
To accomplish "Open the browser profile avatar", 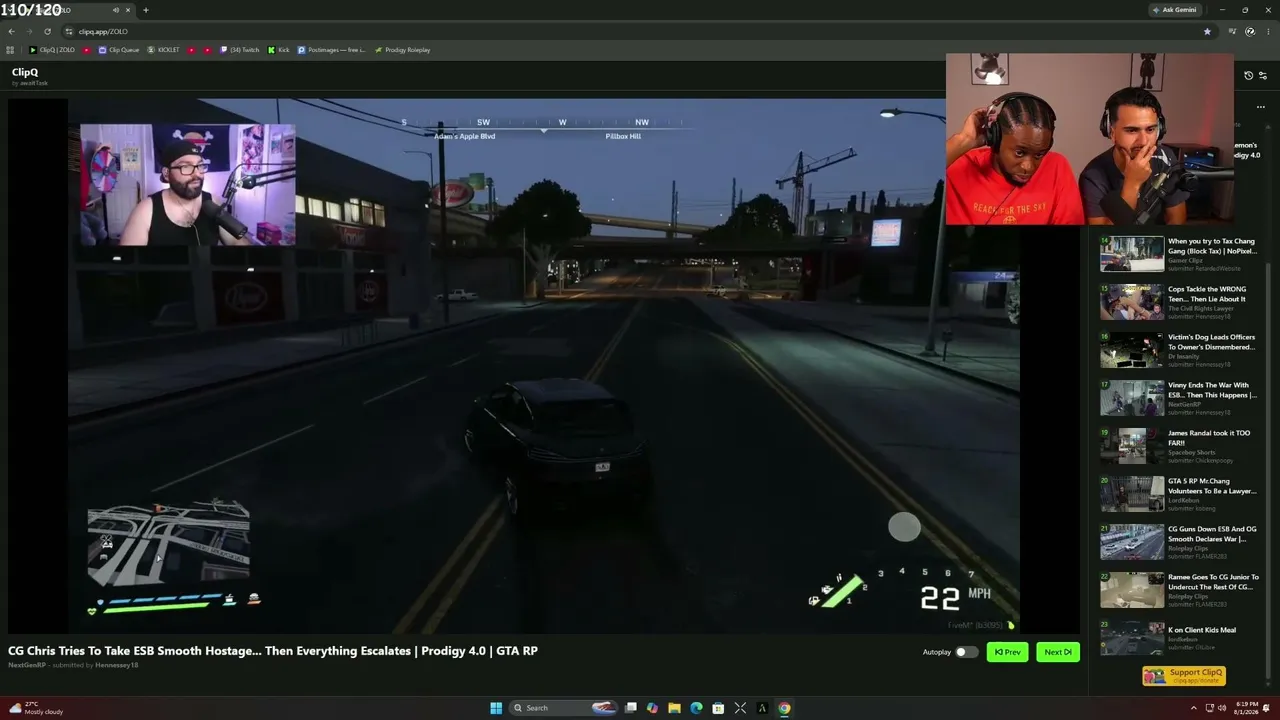I will [1250, 31].
